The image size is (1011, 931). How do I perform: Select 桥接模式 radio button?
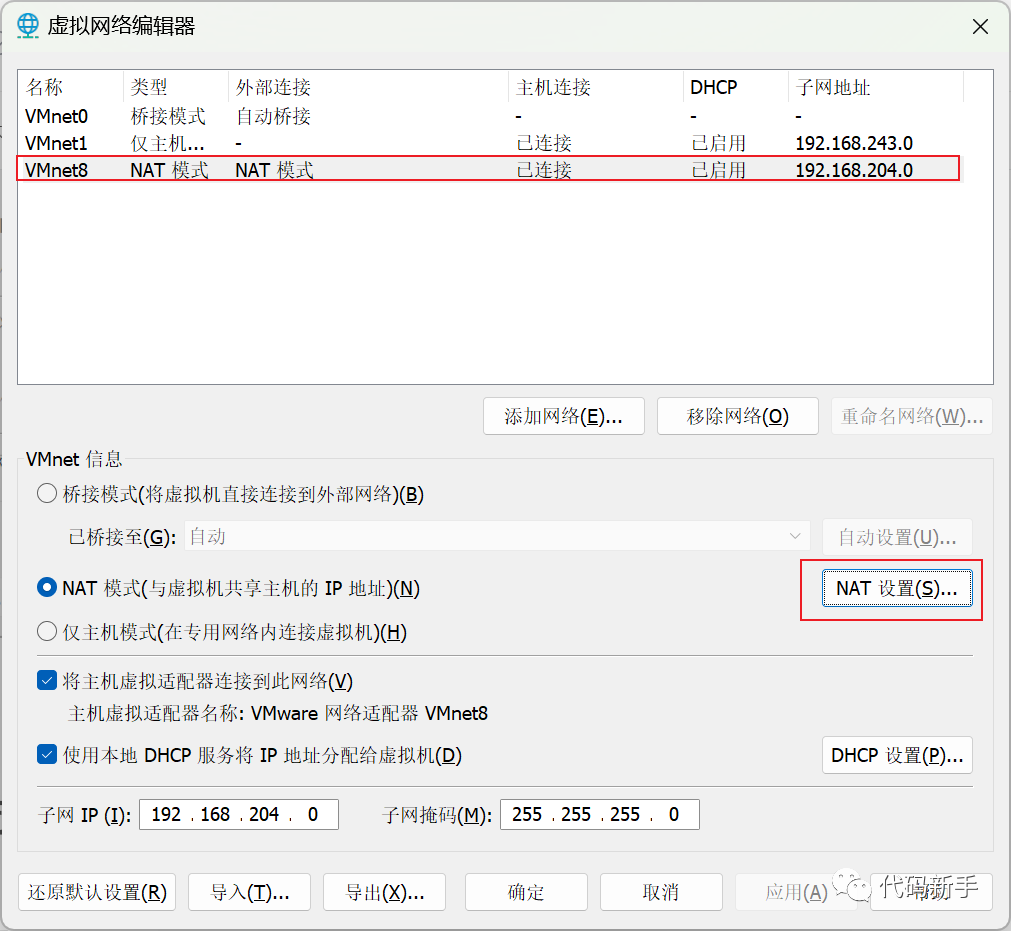click(x=46, y=494)
